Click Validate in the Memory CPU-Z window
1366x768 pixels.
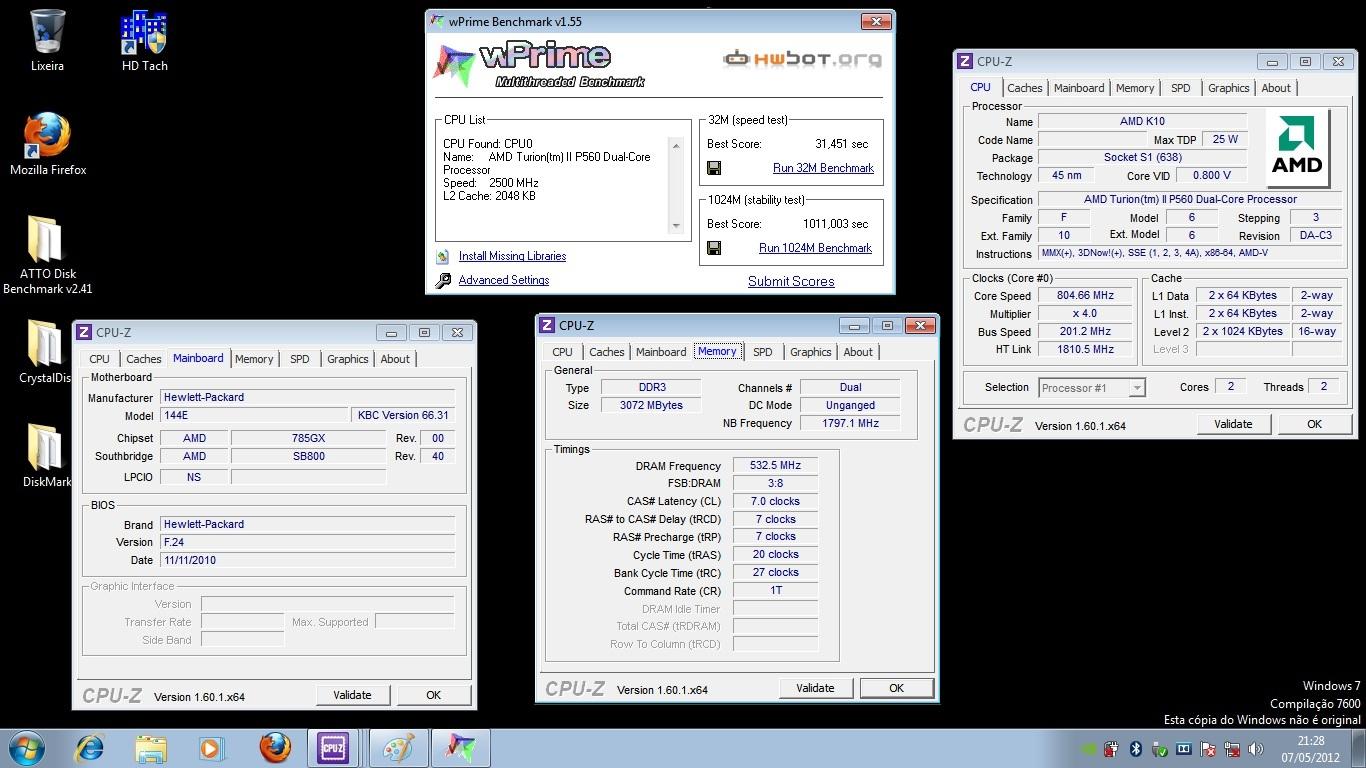[815, 688]
